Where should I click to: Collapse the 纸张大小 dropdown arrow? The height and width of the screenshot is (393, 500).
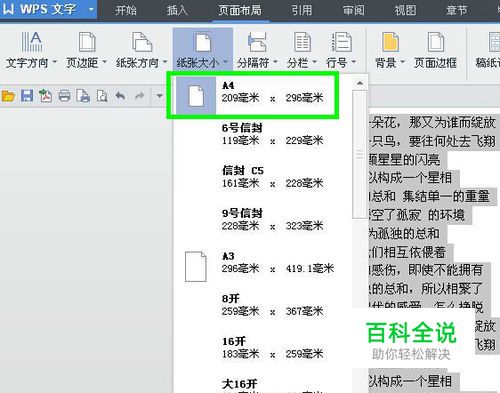pos(226,62)
